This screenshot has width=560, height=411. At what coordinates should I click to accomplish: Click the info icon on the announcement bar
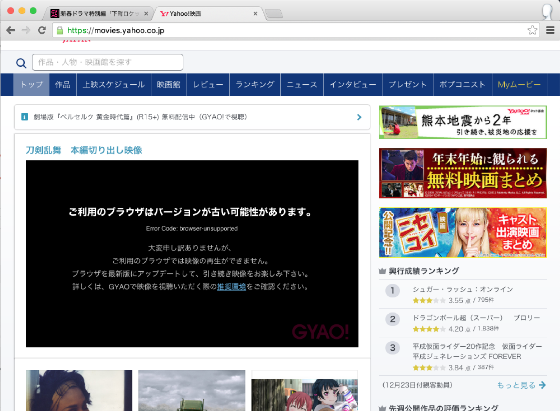(x=24, y=117)
